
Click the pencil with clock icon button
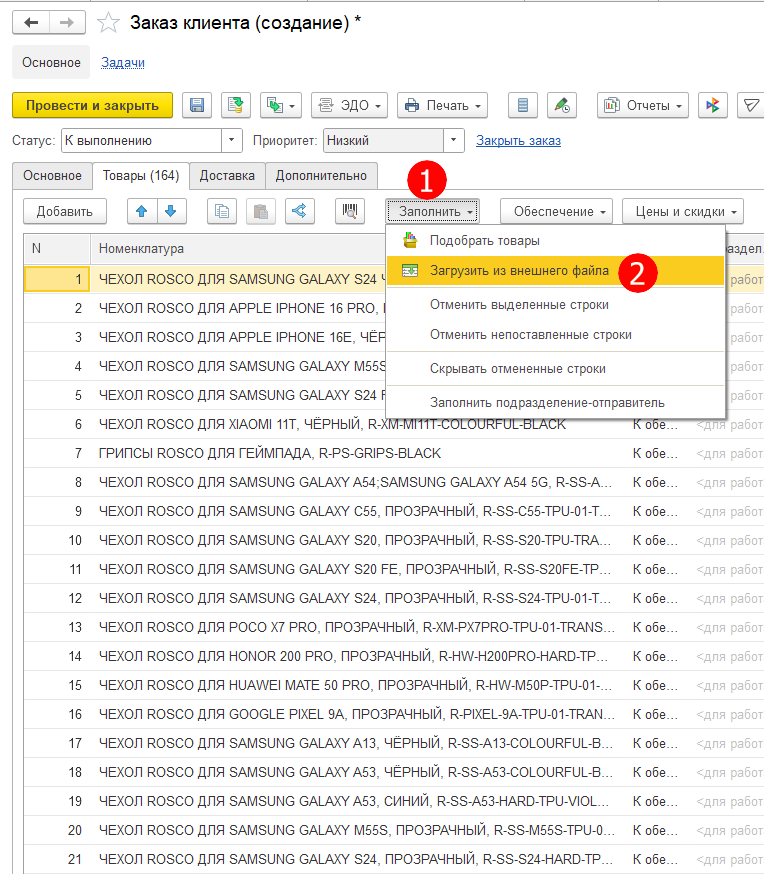click(562, 105)
